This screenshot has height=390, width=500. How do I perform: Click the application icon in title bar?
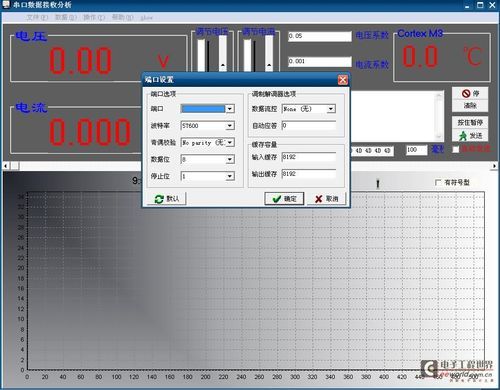[x=6, y=4]
